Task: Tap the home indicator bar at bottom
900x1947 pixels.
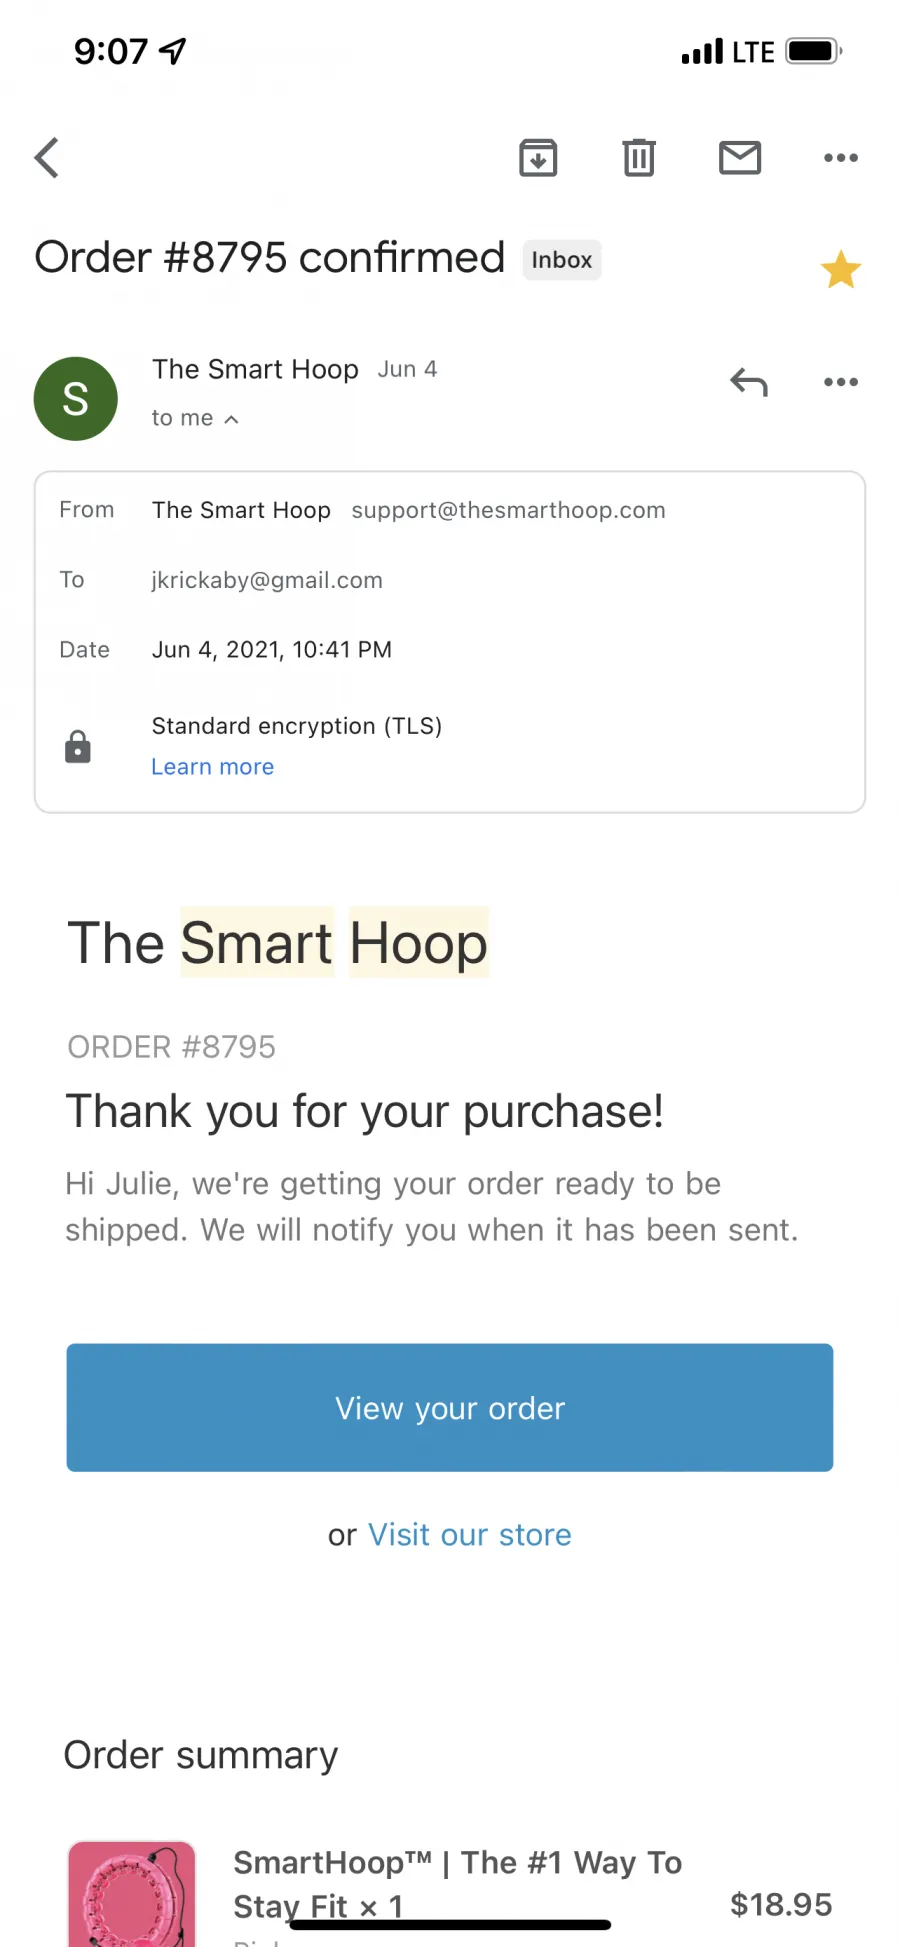Action: 450,1925
